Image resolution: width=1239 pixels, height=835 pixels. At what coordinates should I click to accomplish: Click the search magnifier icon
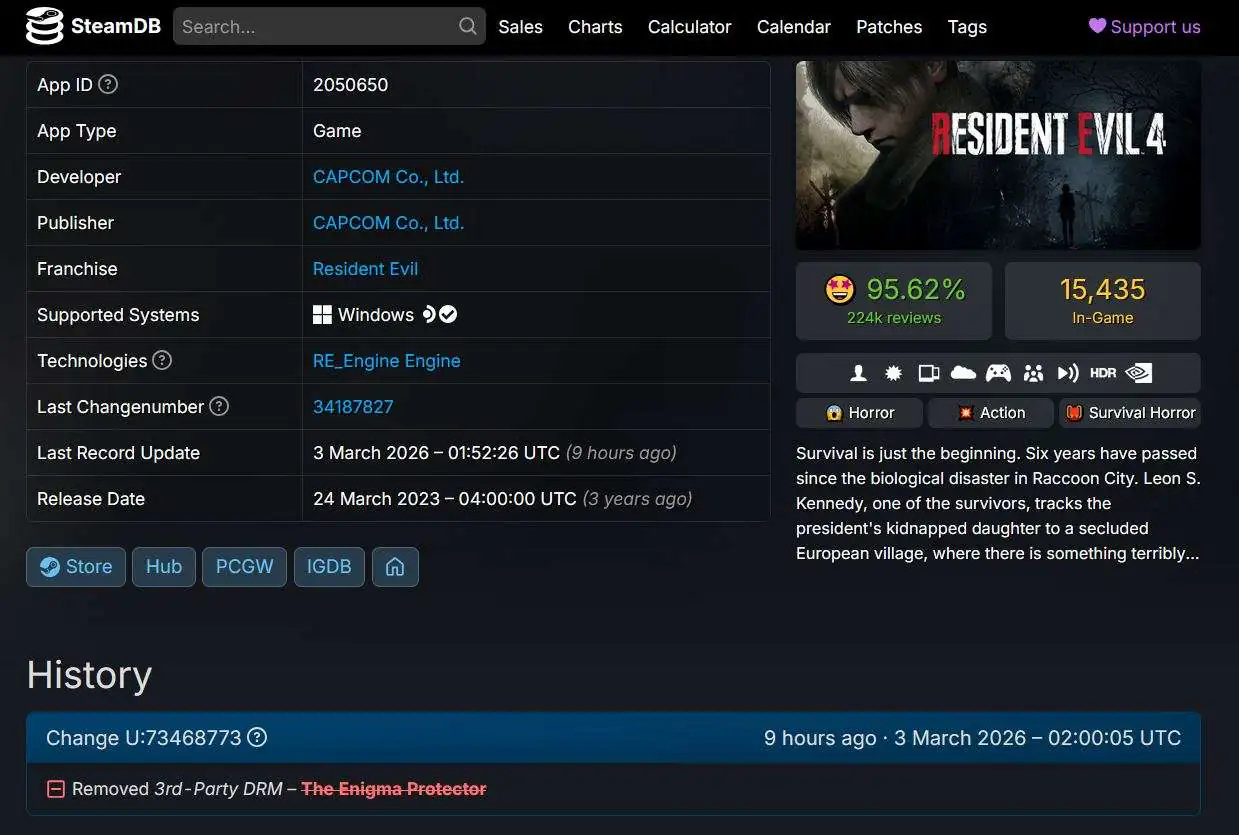click(x=467, y=27)
